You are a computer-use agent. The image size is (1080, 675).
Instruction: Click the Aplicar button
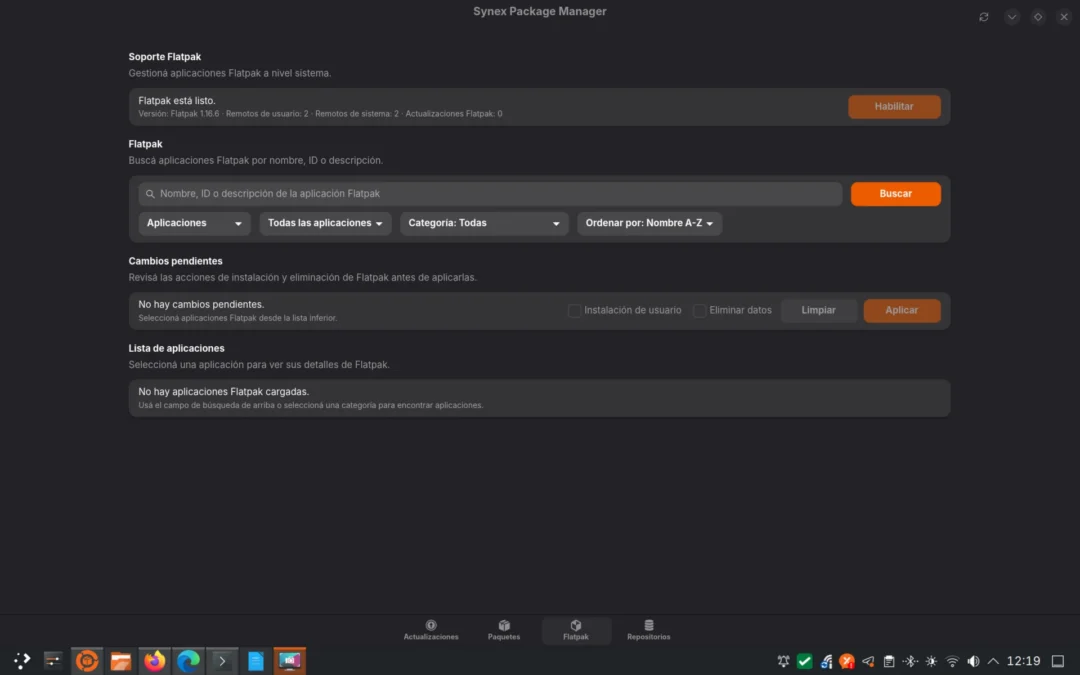point(902,311)
